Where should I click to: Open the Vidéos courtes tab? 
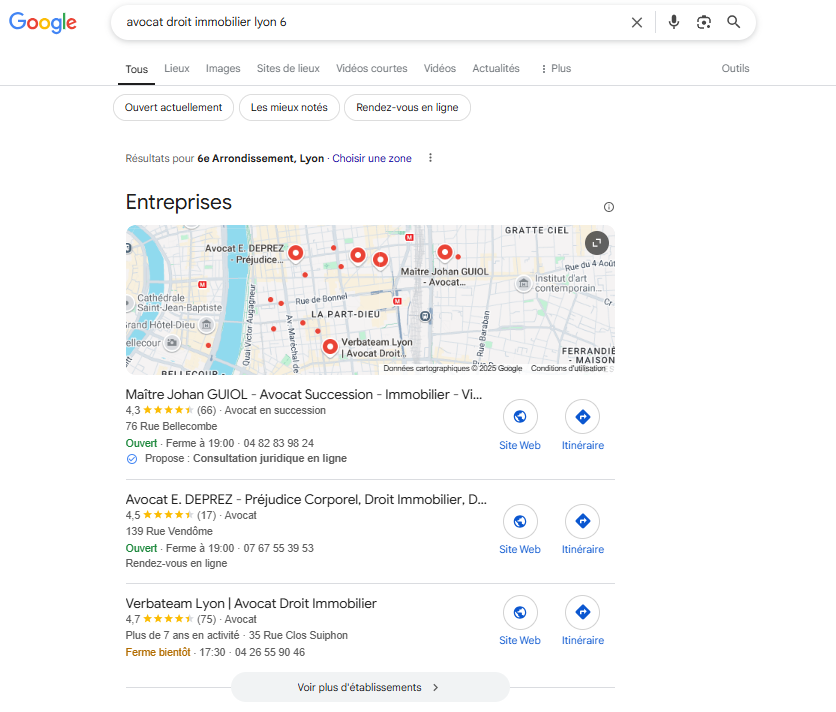[x=372, y=68]
